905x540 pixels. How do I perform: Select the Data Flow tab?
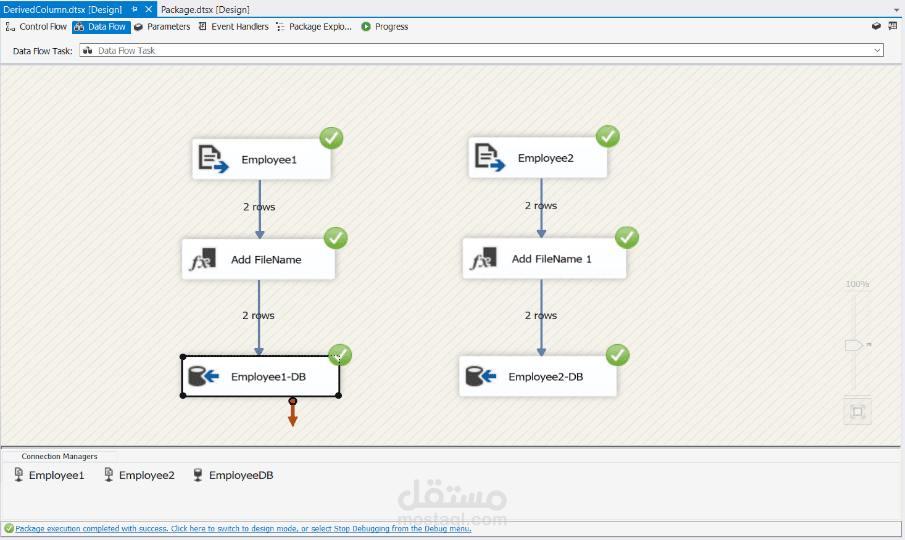click(x=101, y=27)
